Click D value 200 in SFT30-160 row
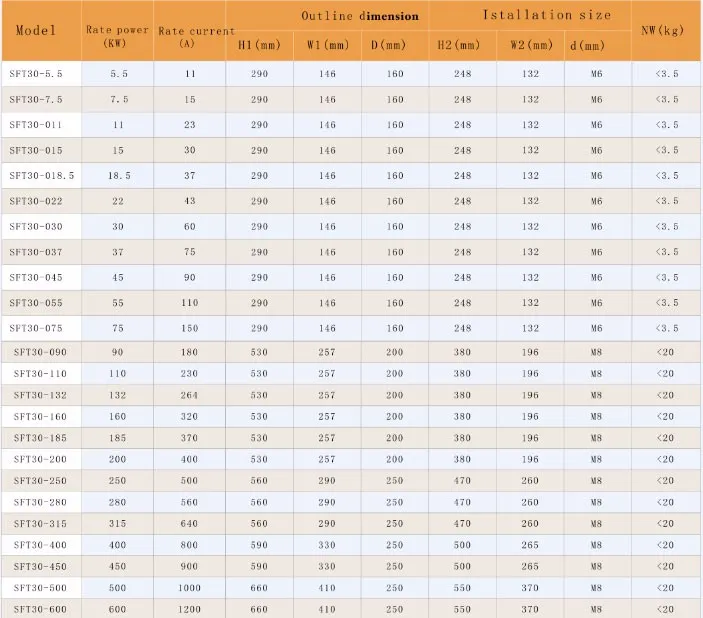703x618 pixels. pyautogui.click(x=395, y=417)
